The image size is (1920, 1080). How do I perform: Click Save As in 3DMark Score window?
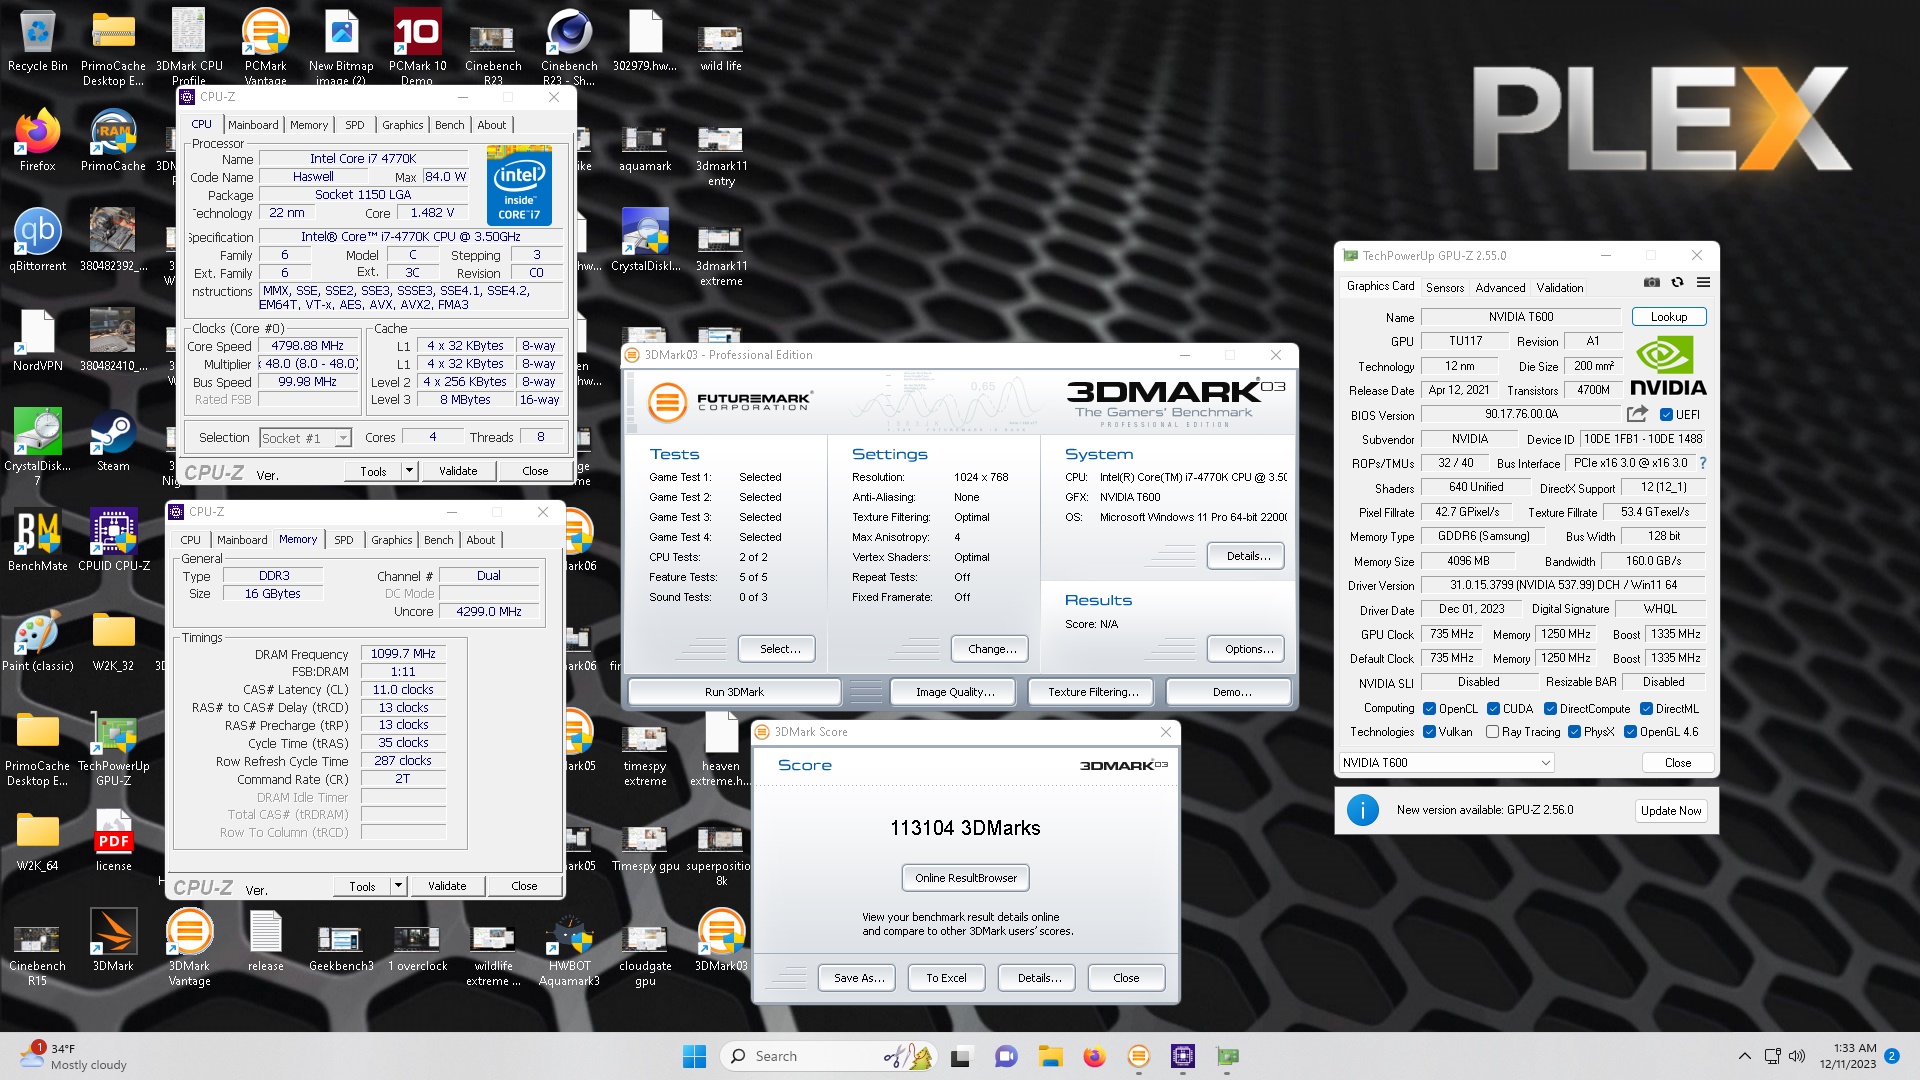tap(859, 978)
